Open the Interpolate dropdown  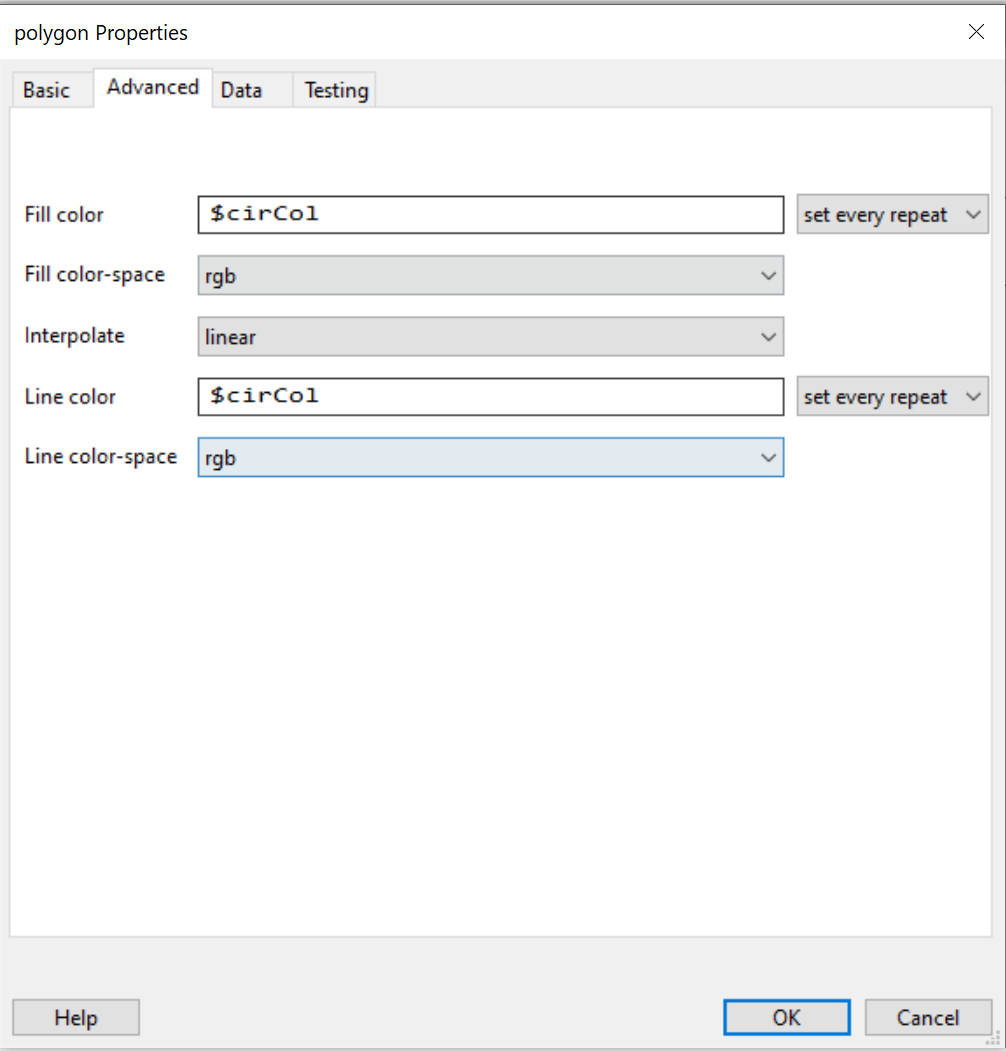490,337
